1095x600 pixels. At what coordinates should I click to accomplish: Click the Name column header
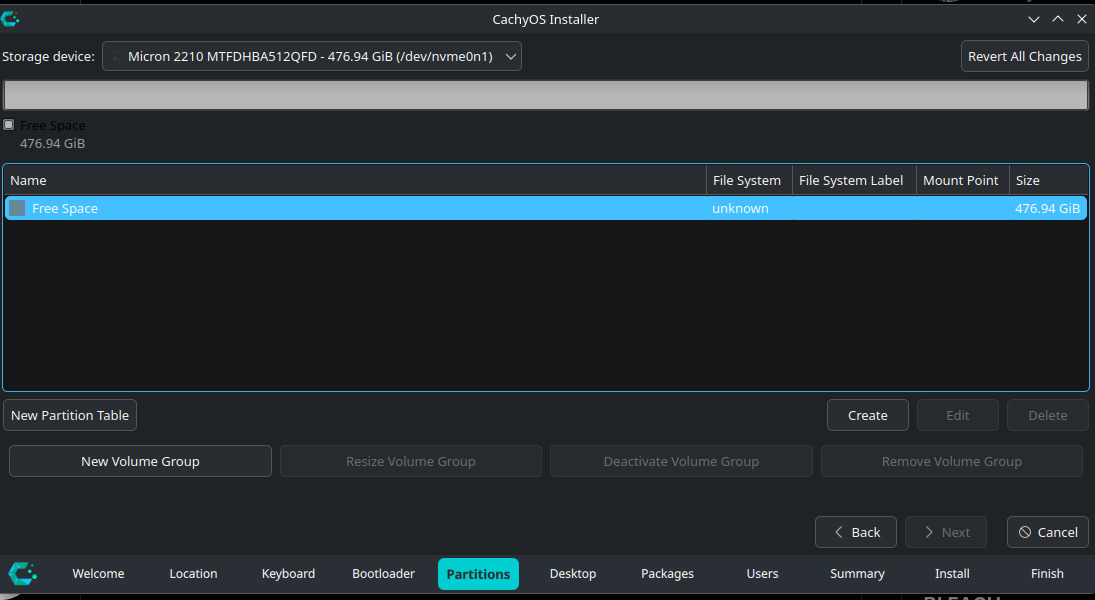pyautogui.click(x=355, y=180)
